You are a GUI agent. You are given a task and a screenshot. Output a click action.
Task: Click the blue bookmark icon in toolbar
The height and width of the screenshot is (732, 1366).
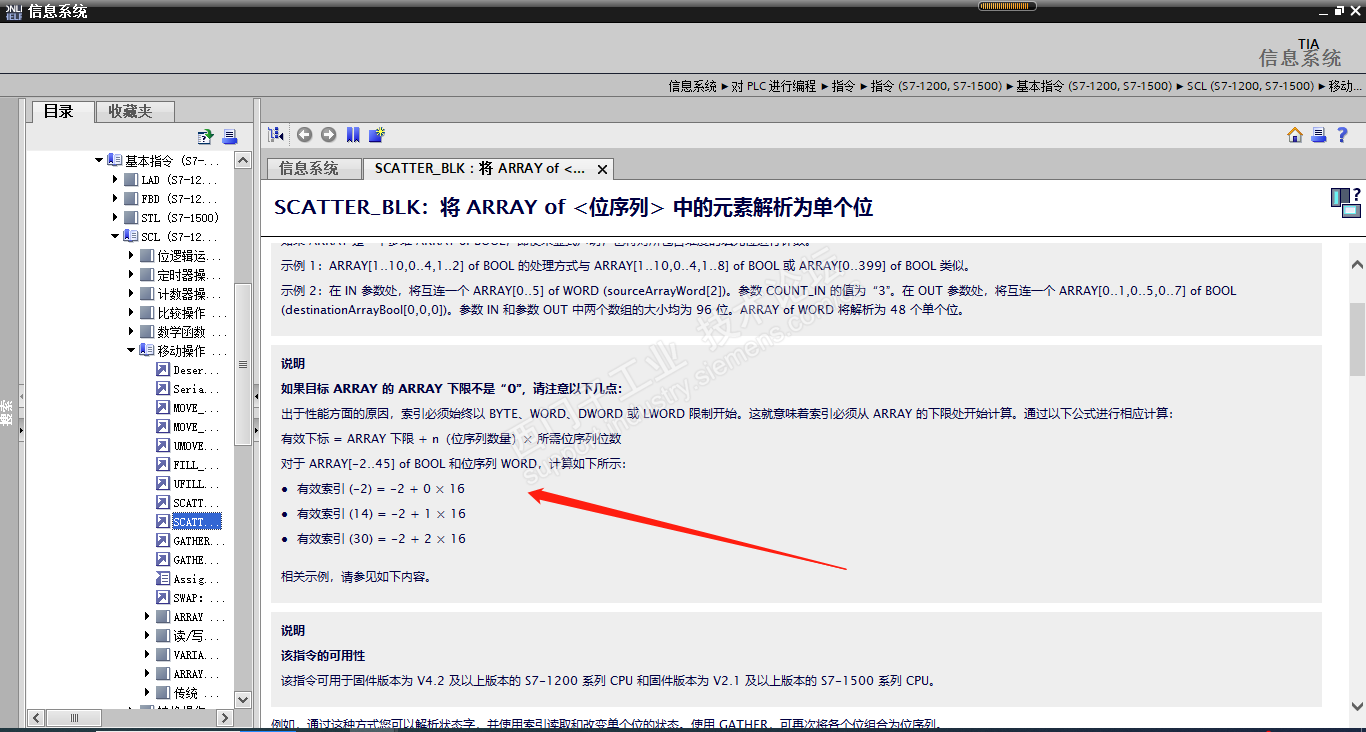(x=352, y=135)
